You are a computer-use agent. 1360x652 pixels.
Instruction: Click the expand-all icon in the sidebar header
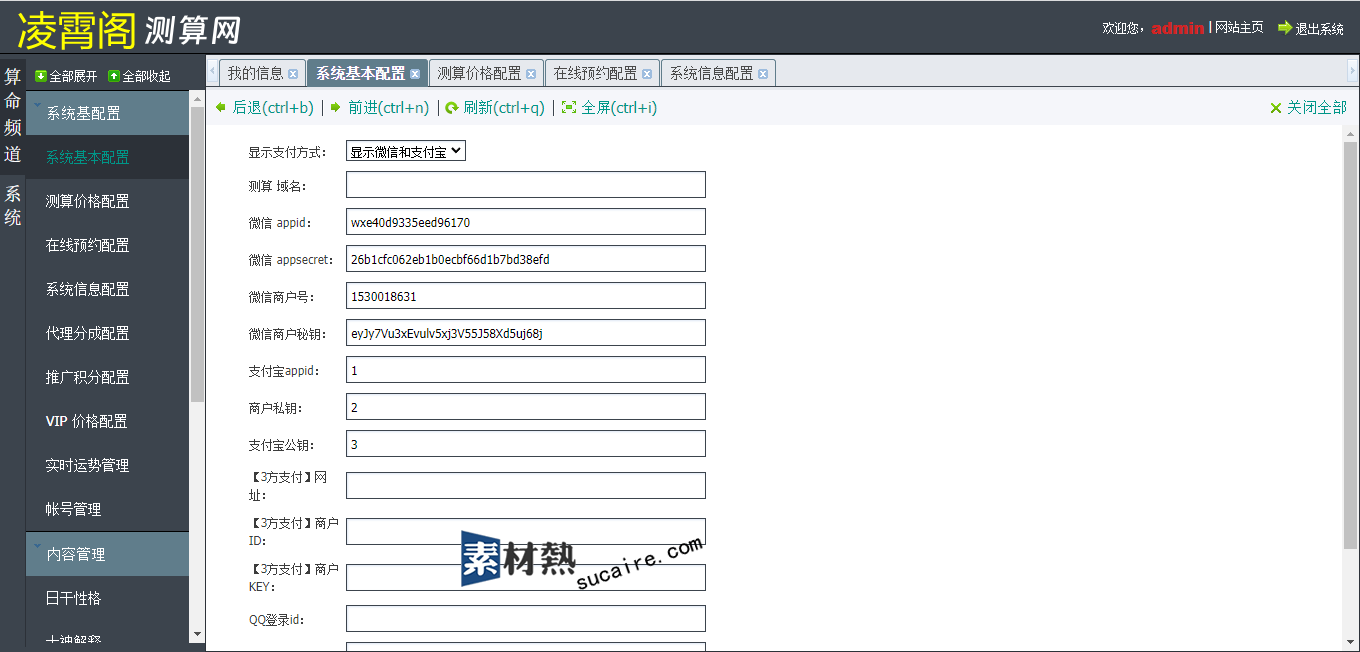[41, 76]
